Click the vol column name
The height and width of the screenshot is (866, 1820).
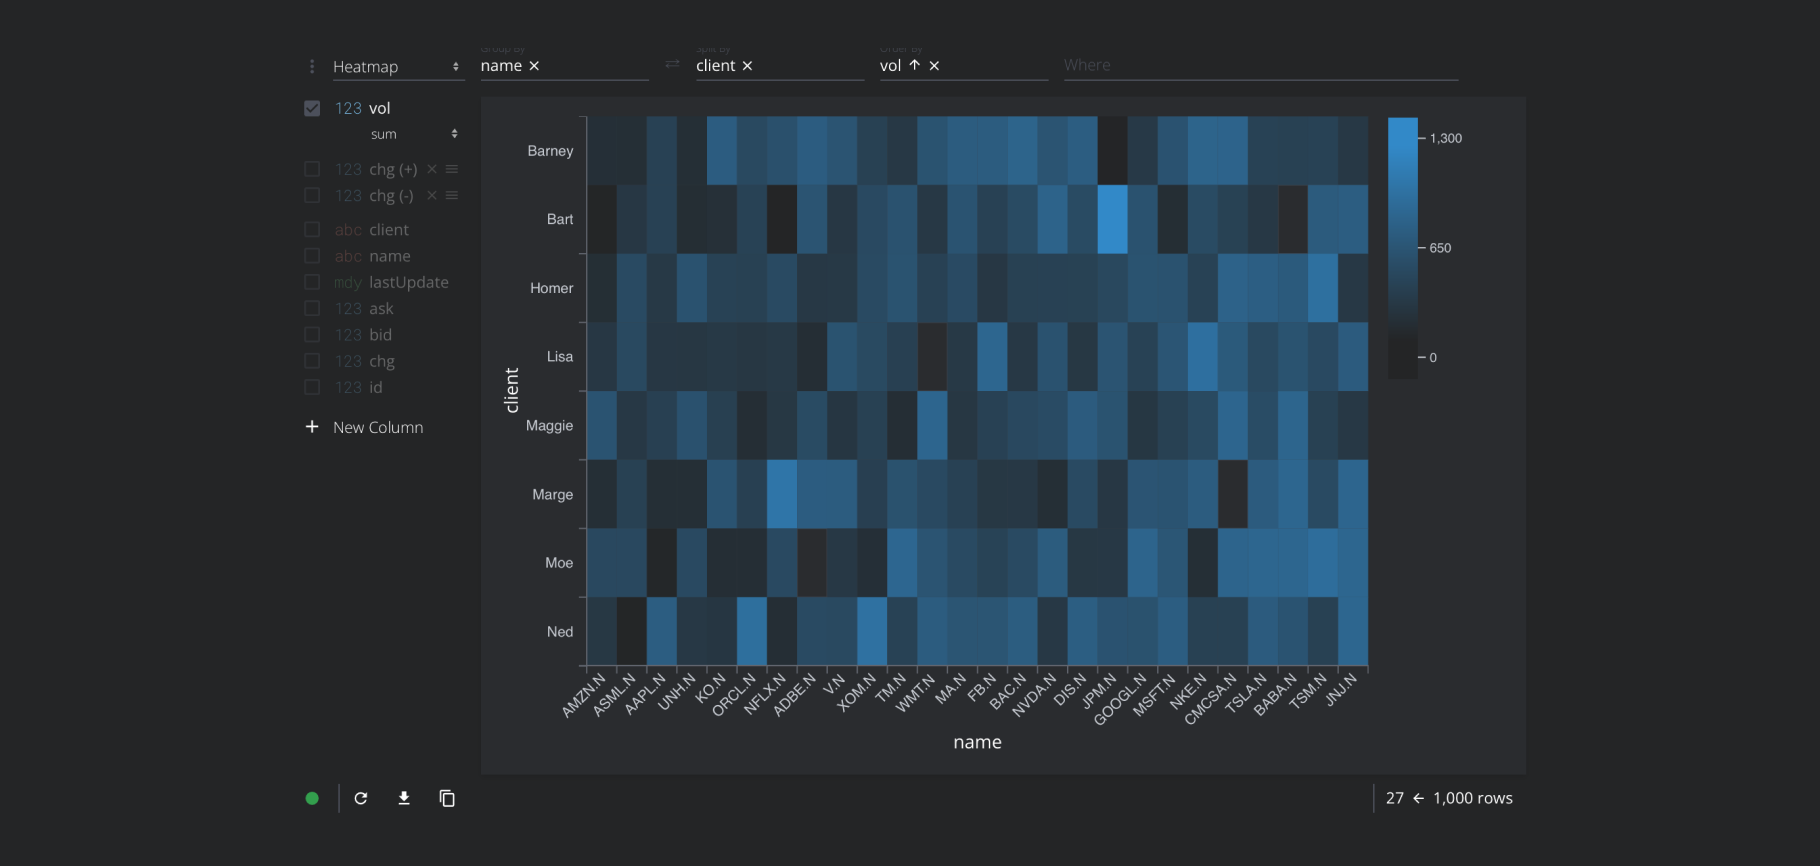tap(380, 108)
